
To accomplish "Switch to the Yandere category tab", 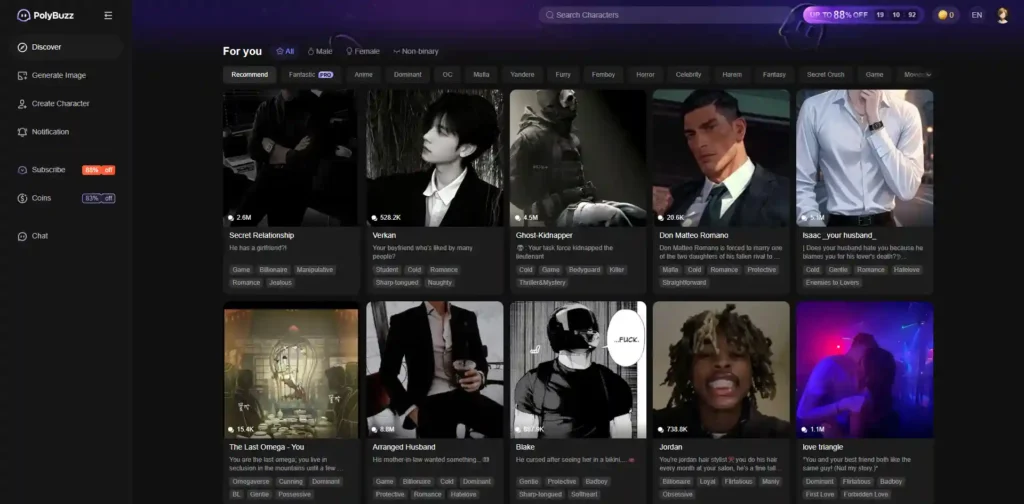I will point(522,75).
